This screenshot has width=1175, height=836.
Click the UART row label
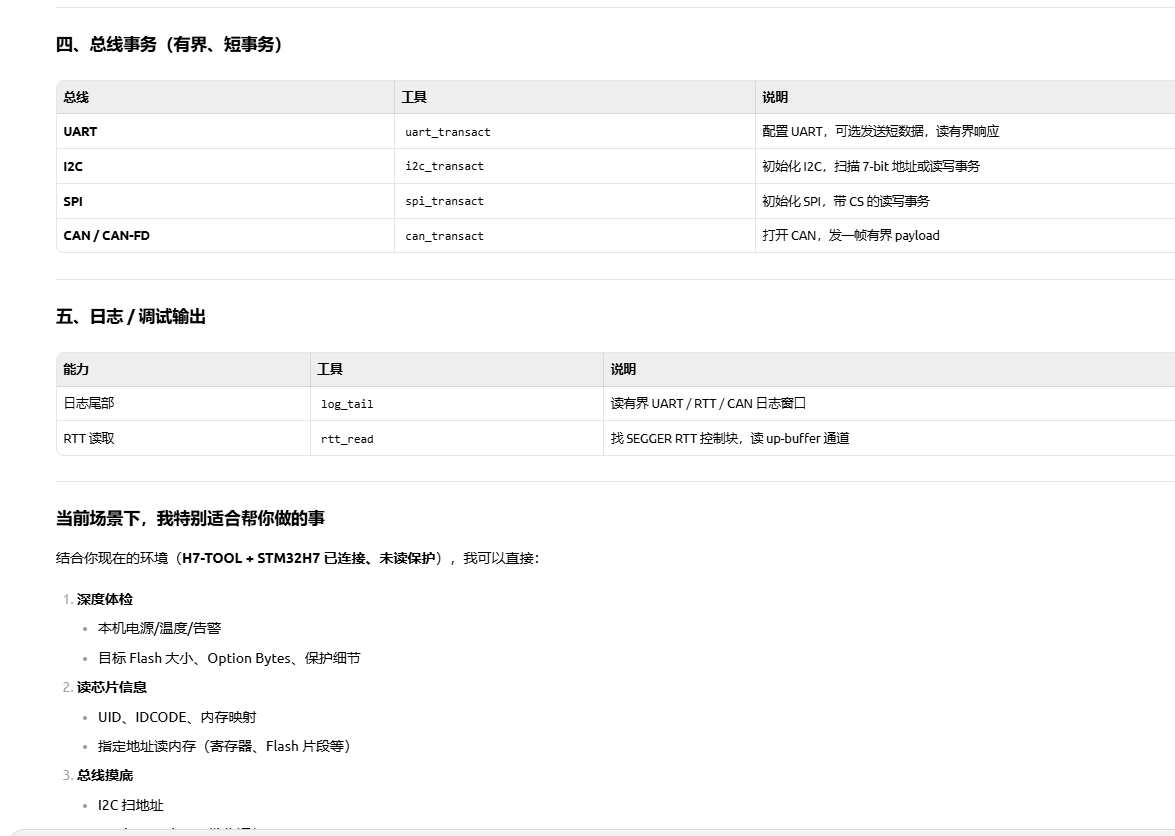pos(80,132)
